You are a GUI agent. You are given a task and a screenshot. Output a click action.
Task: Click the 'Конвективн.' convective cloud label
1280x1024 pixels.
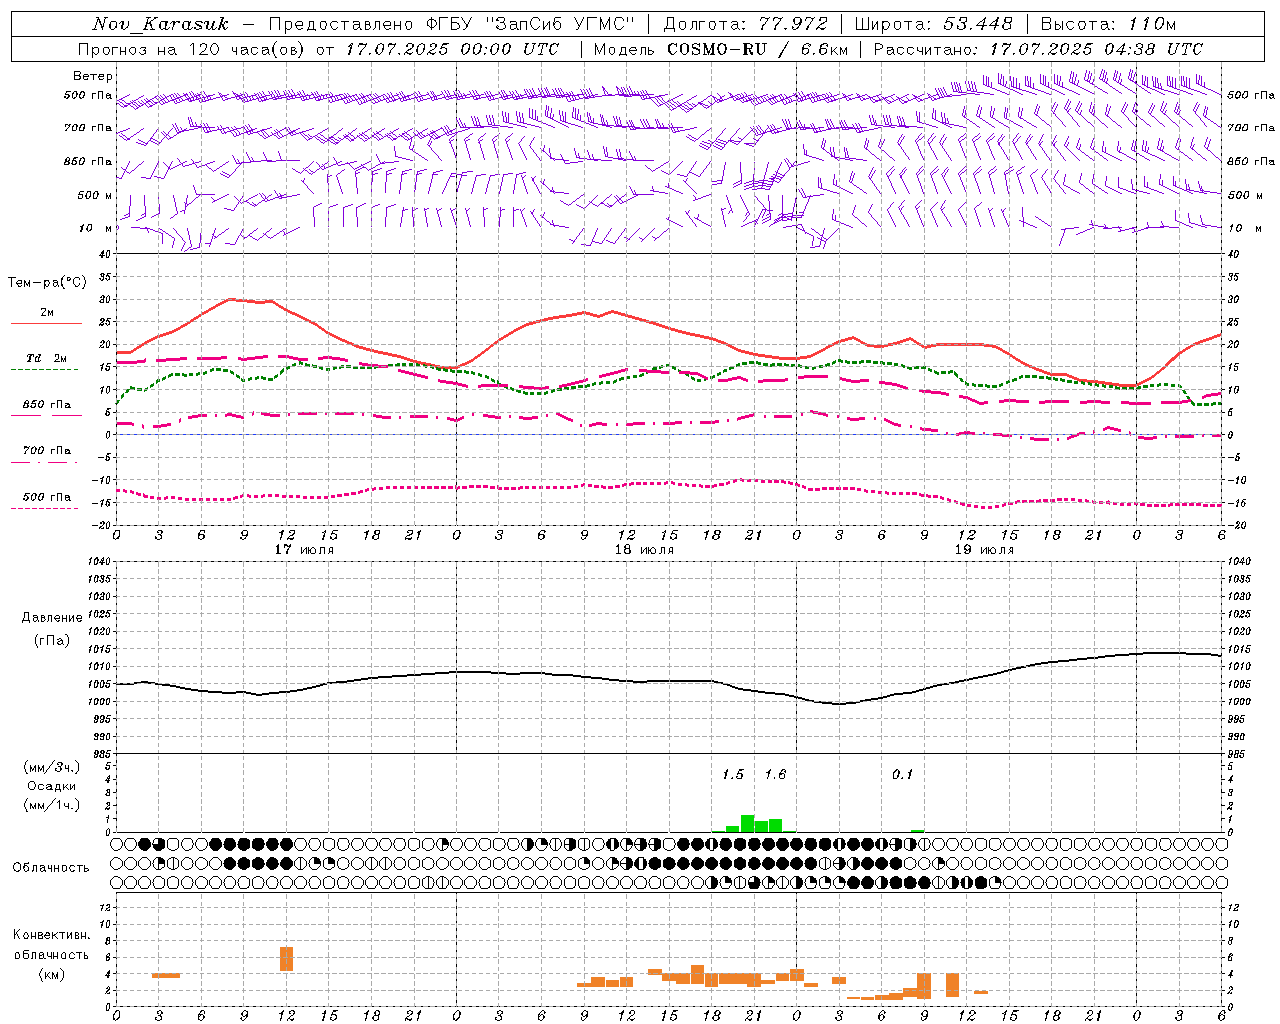[x=52, y=935]
